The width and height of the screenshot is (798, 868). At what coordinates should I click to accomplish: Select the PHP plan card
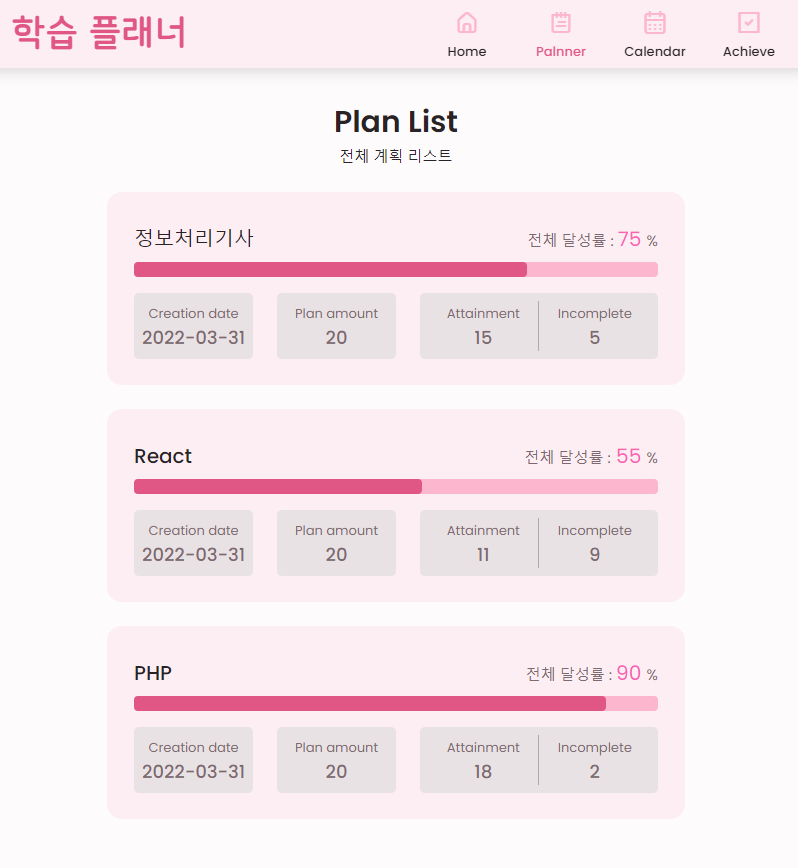(x=396, y=721)
